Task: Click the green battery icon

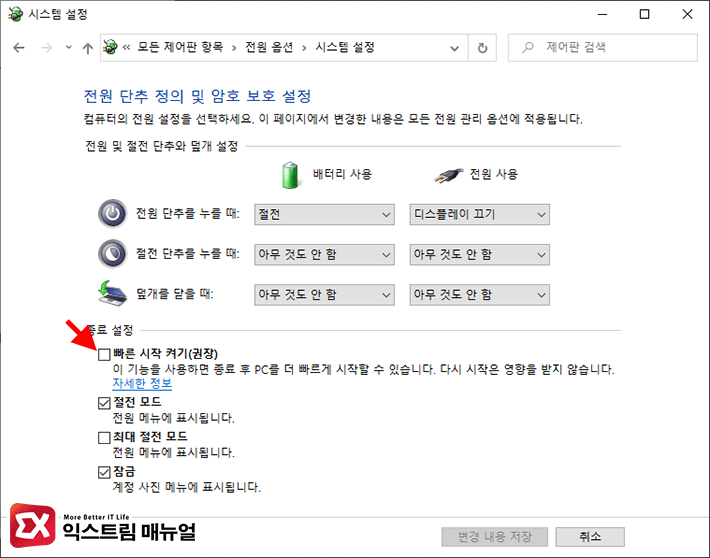Action: [x=290, y=175]
